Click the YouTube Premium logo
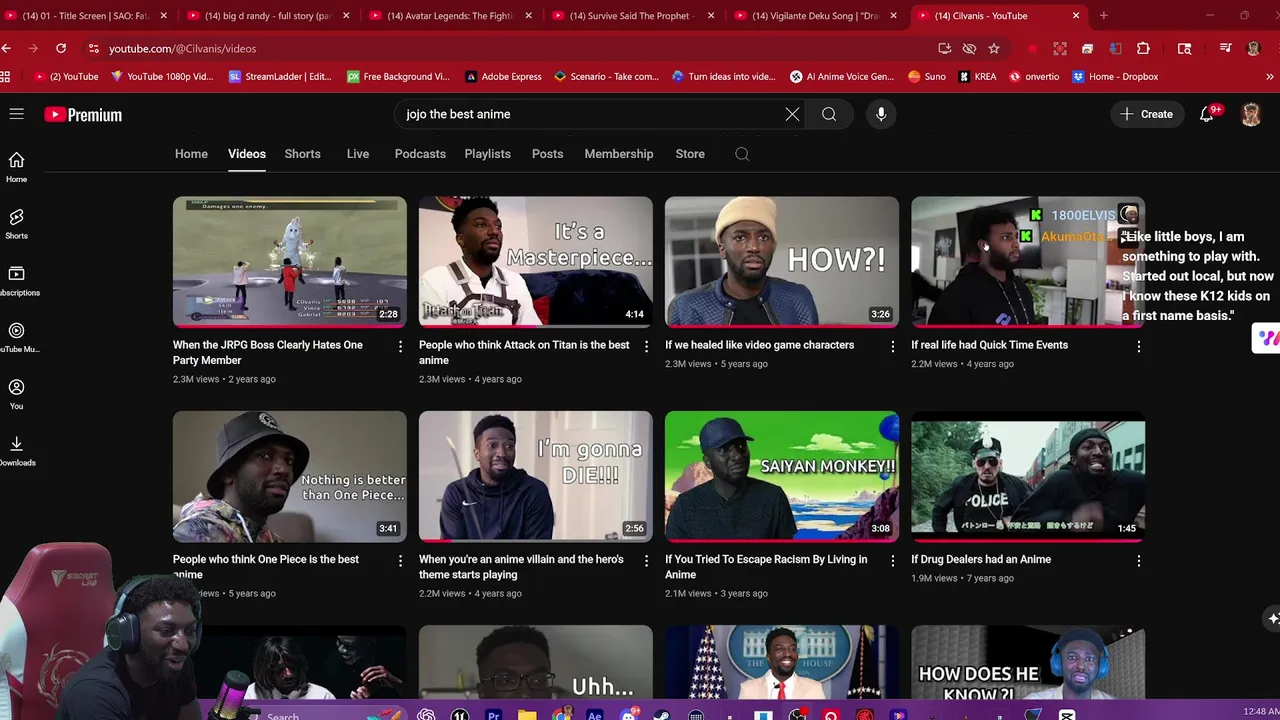Screen dimensions: 1280x720 tap(83, 115)
